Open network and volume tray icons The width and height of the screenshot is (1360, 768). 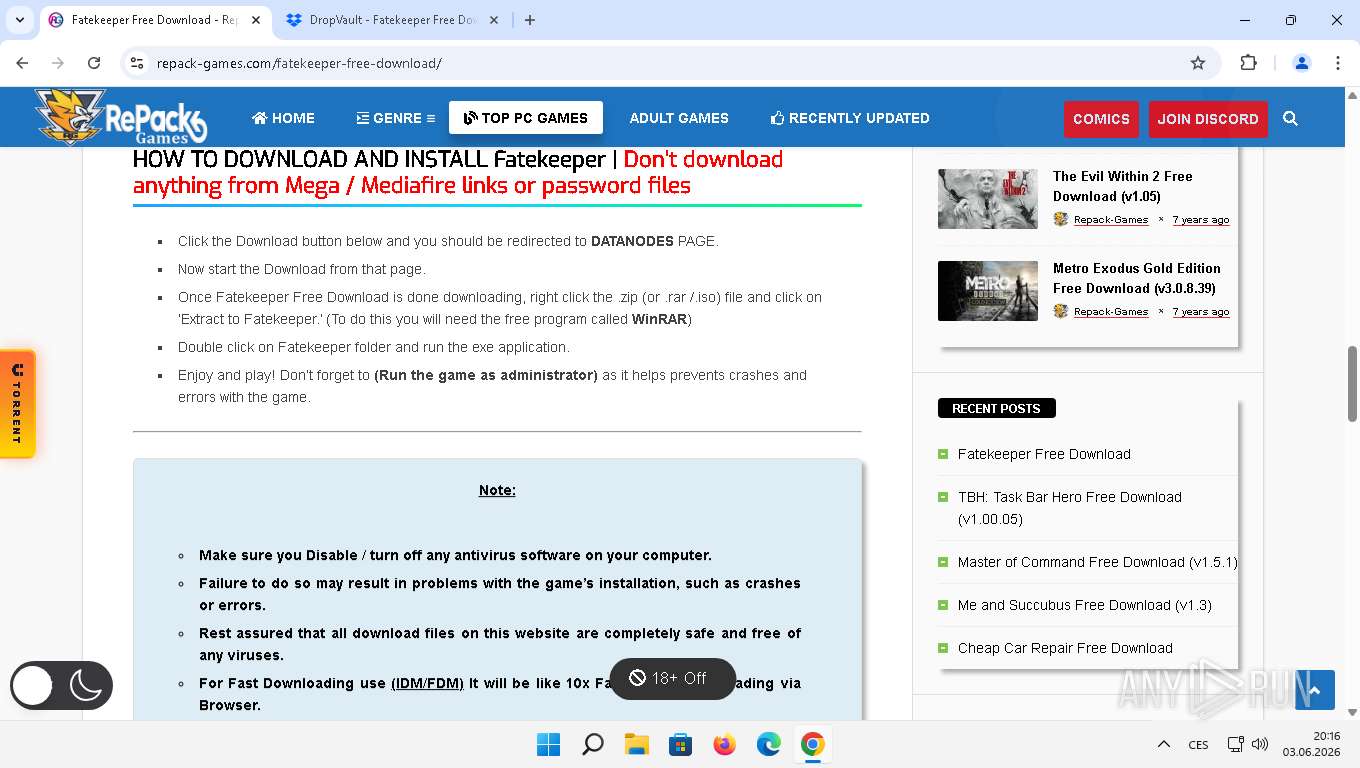1247,744
